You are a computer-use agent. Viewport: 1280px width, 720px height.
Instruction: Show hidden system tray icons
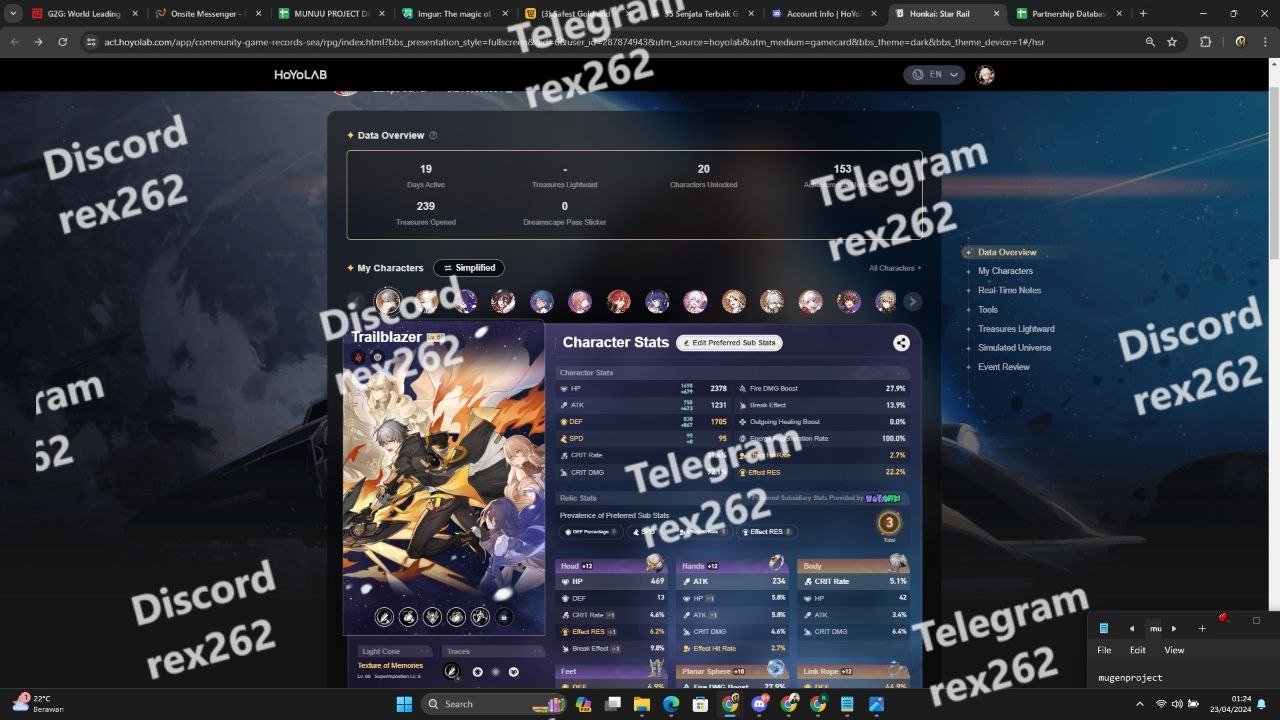[x=1142, y=704]
